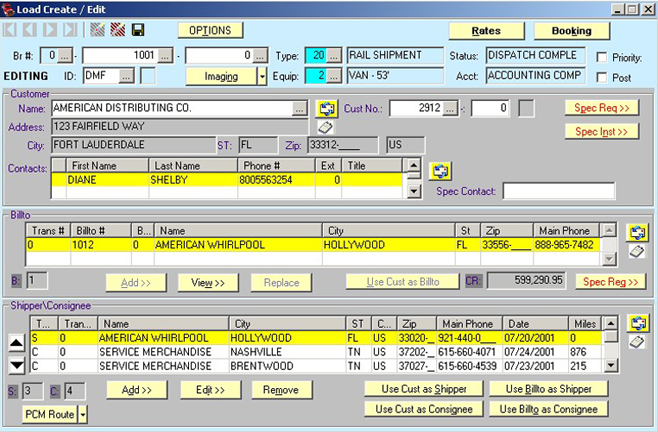Open lookup next to 1001 field

(165, 56)
